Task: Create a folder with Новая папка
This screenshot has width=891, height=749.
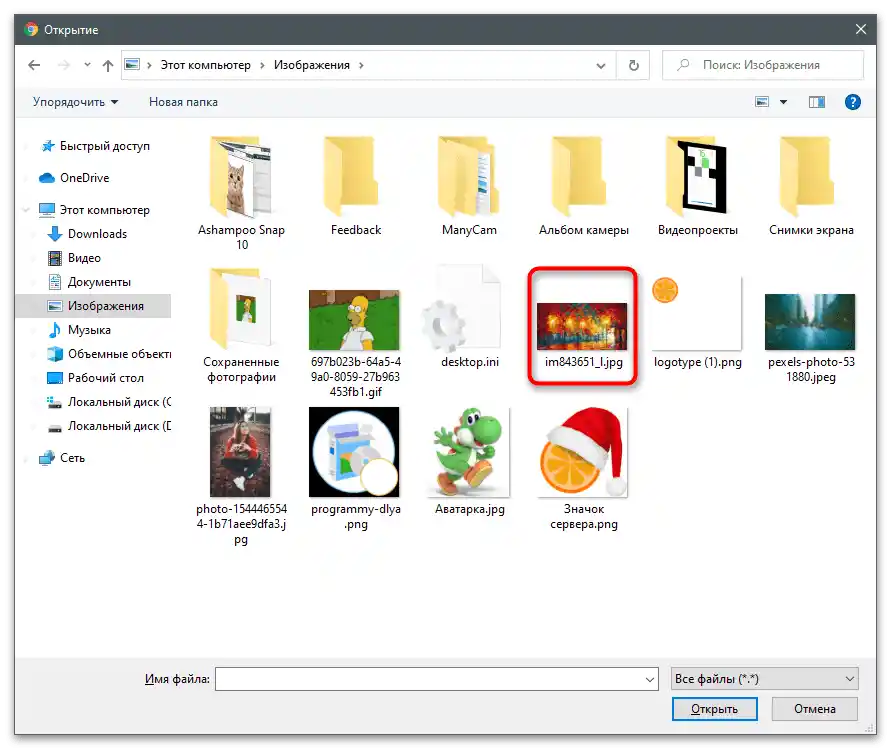Action: click(183, 102)
